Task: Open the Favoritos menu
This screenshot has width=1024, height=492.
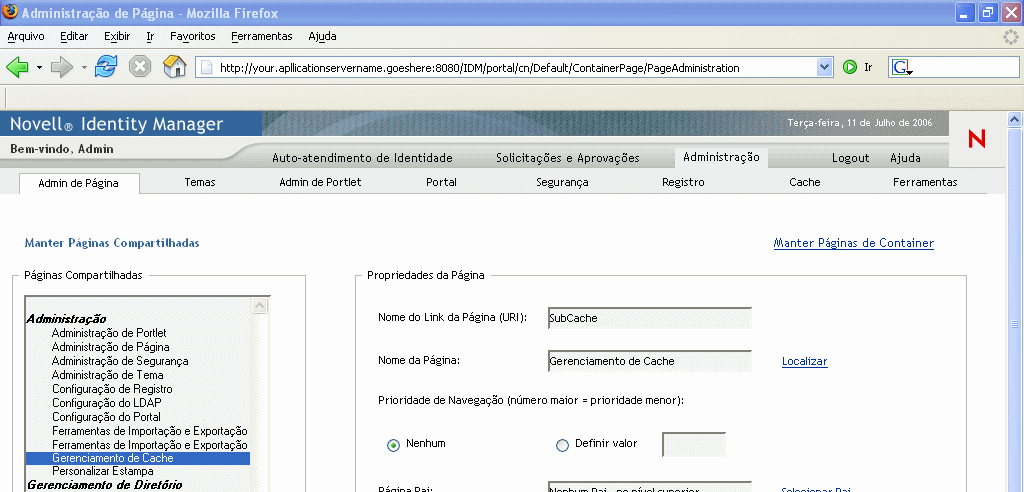Action: (x=193, y=37)
